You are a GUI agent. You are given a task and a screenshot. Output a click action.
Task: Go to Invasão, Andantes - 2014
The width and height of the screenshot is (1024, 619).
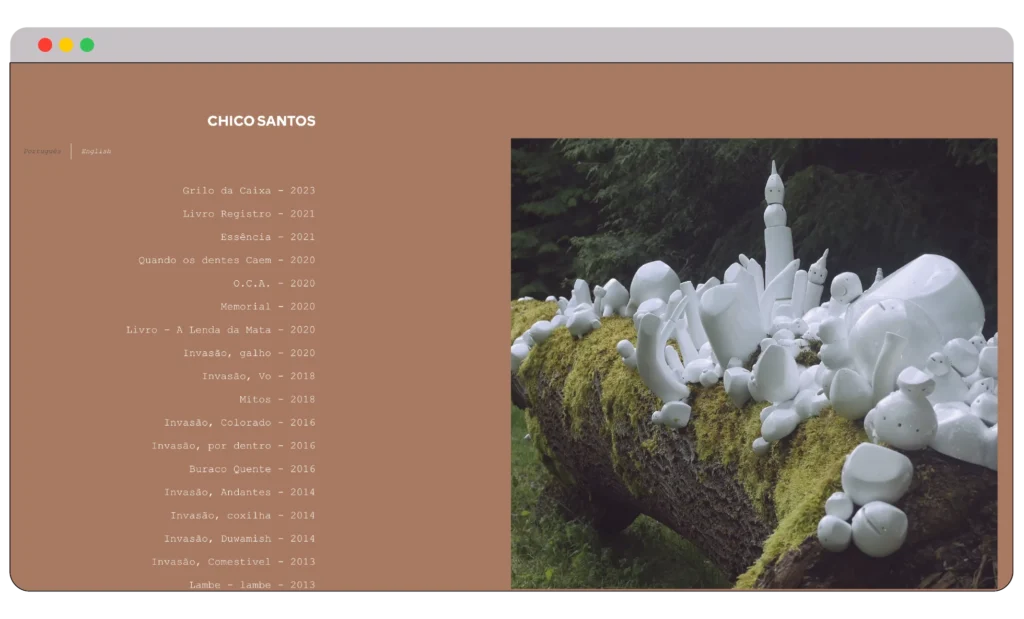click(239, 492)
